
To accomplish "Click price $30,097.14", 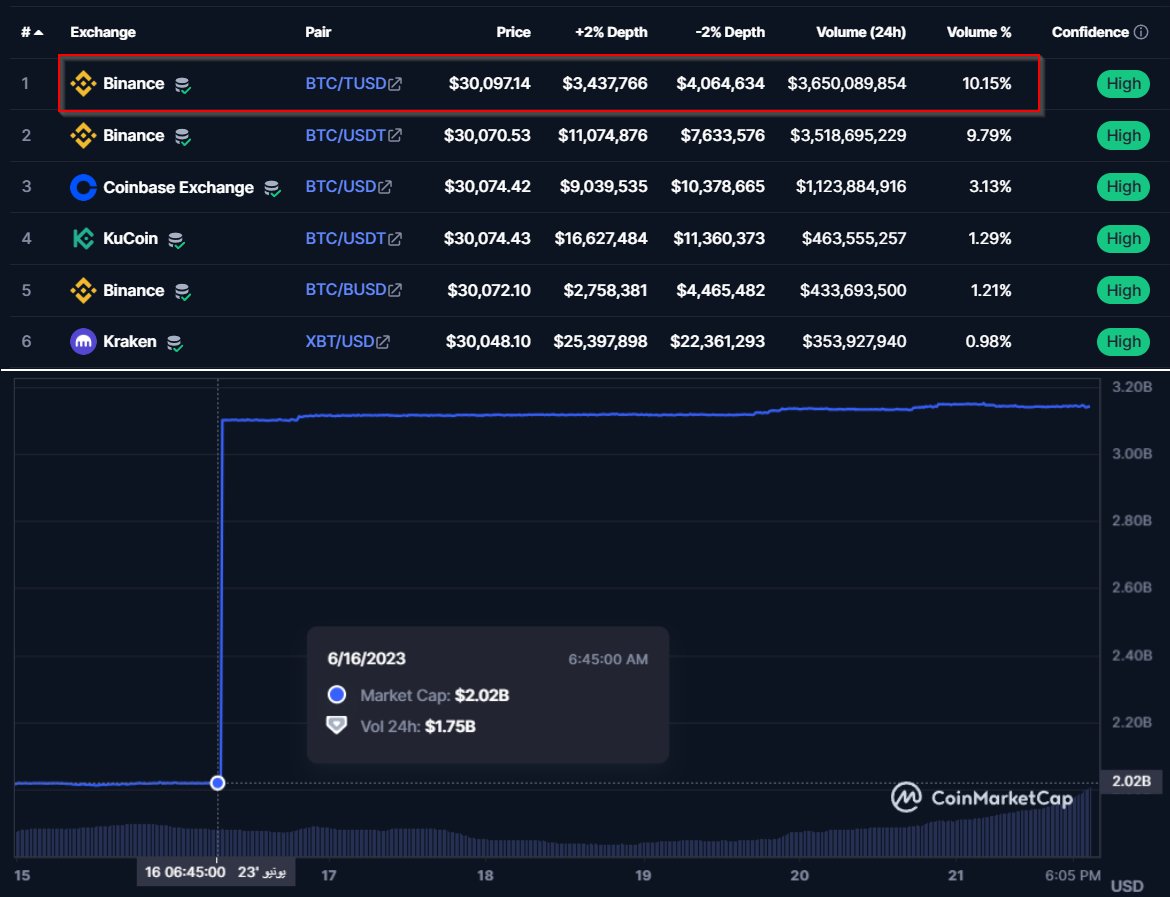I will pos(489,84).
